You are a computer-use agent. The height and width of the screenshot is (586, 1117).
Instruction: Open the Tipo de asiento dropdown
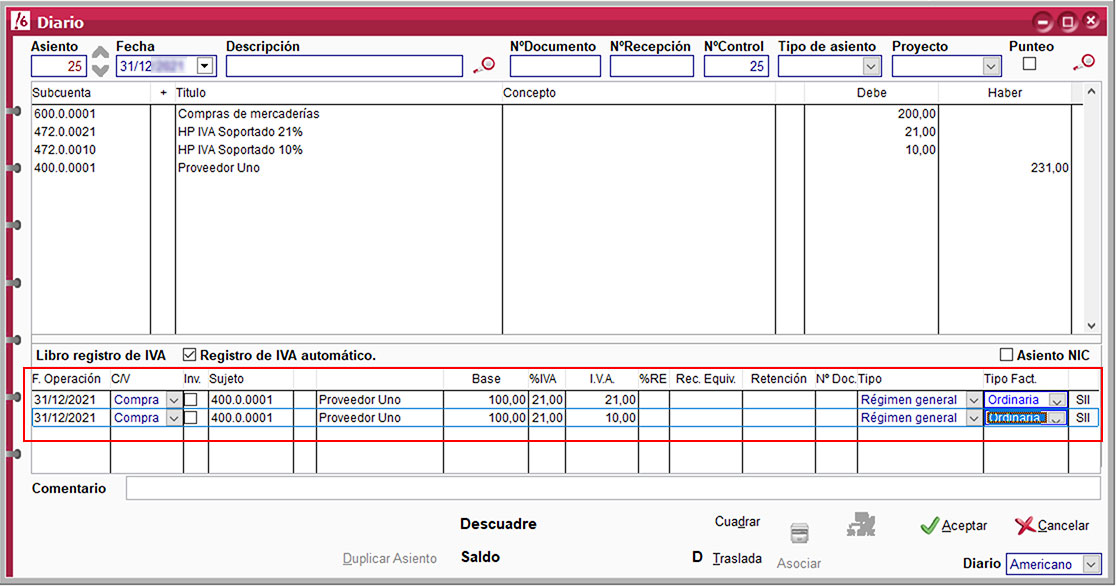[871, 66]
